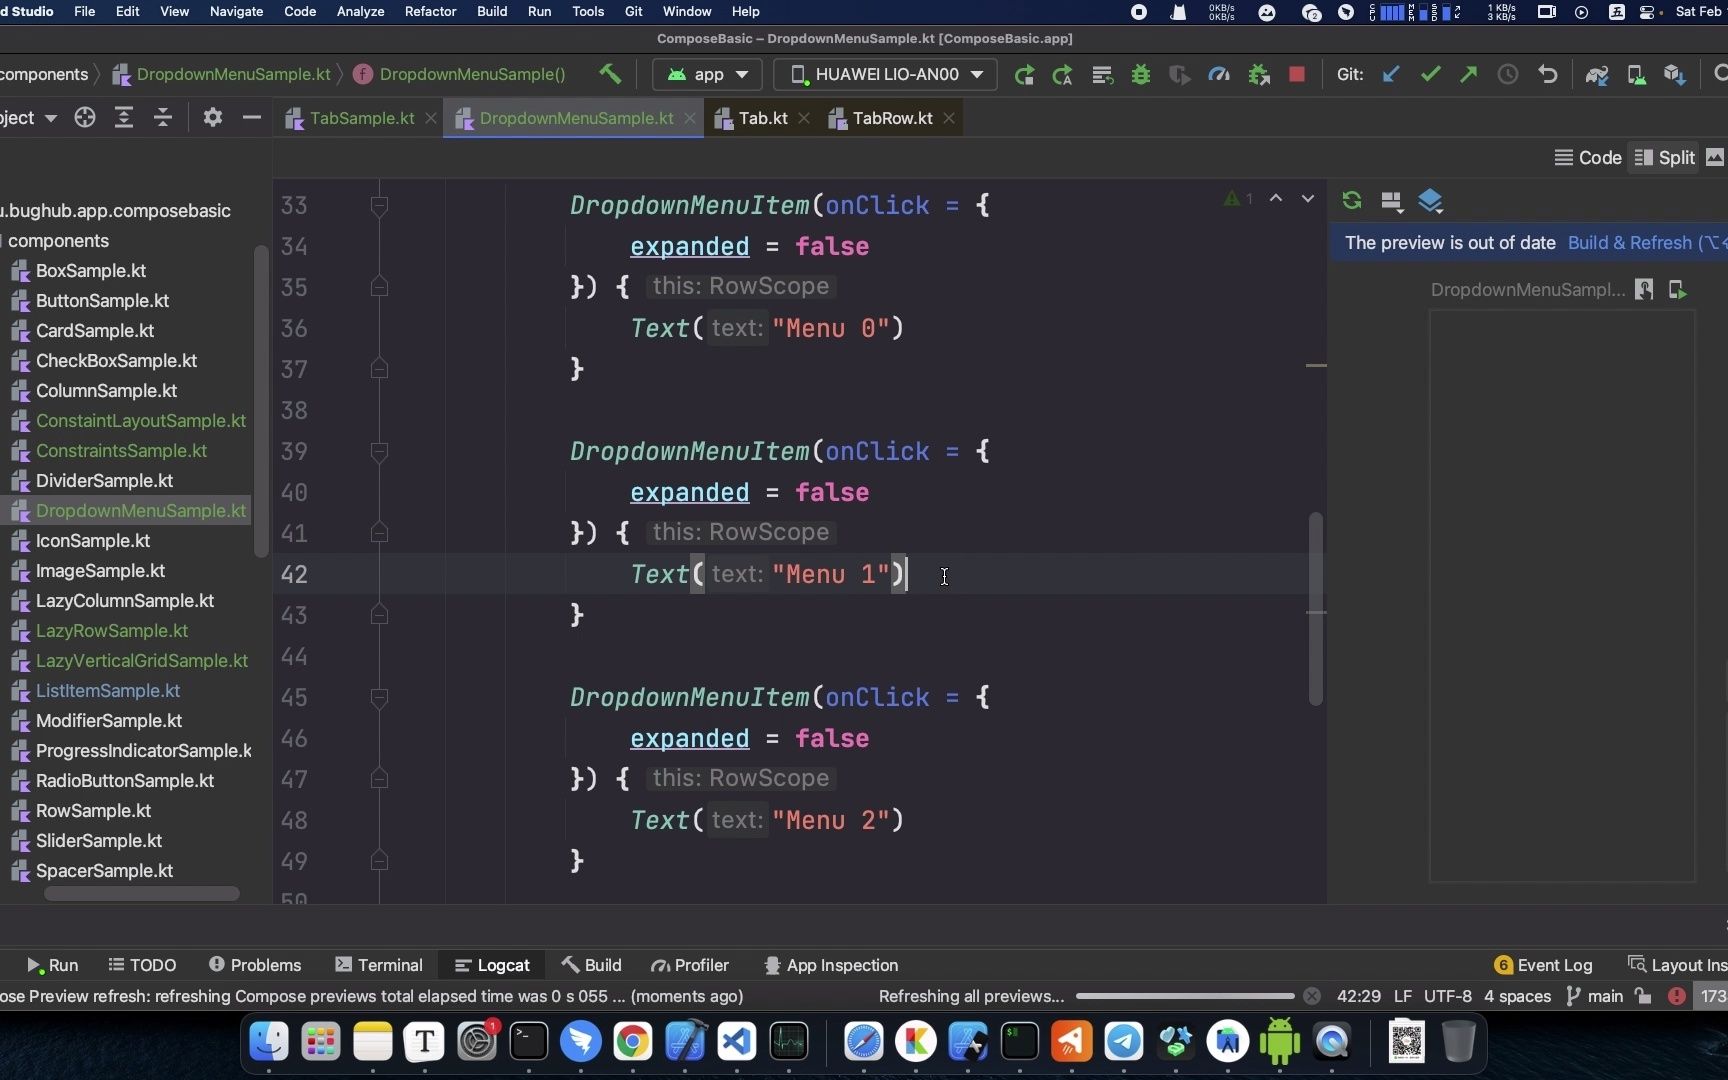Switch editor to Code-only view mode
Screen dimensions: 1728x1080
coord(1589,157)
